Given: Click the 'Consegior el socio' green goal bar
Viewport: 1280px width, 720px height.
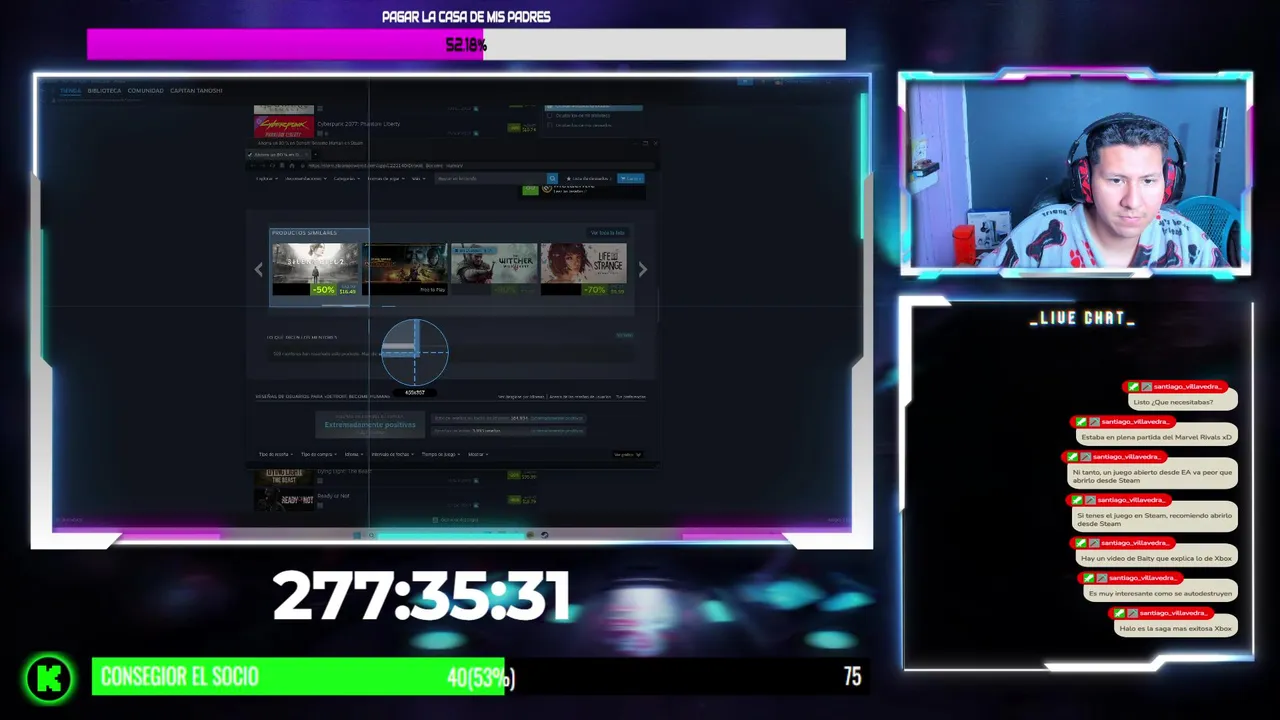Looking at the screenshot, I should tap(298, 677).
